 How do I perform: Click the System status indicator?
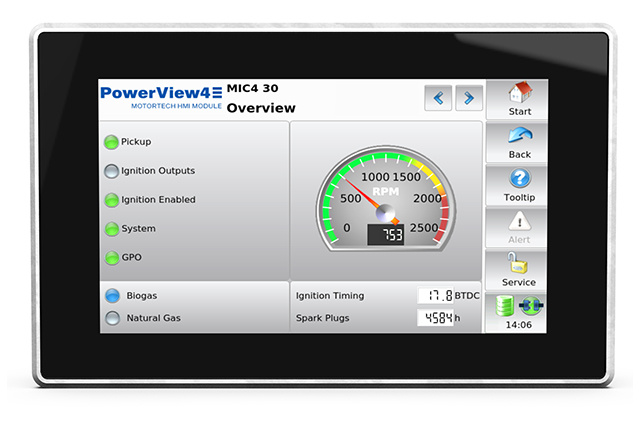click(x=112, y=229)
